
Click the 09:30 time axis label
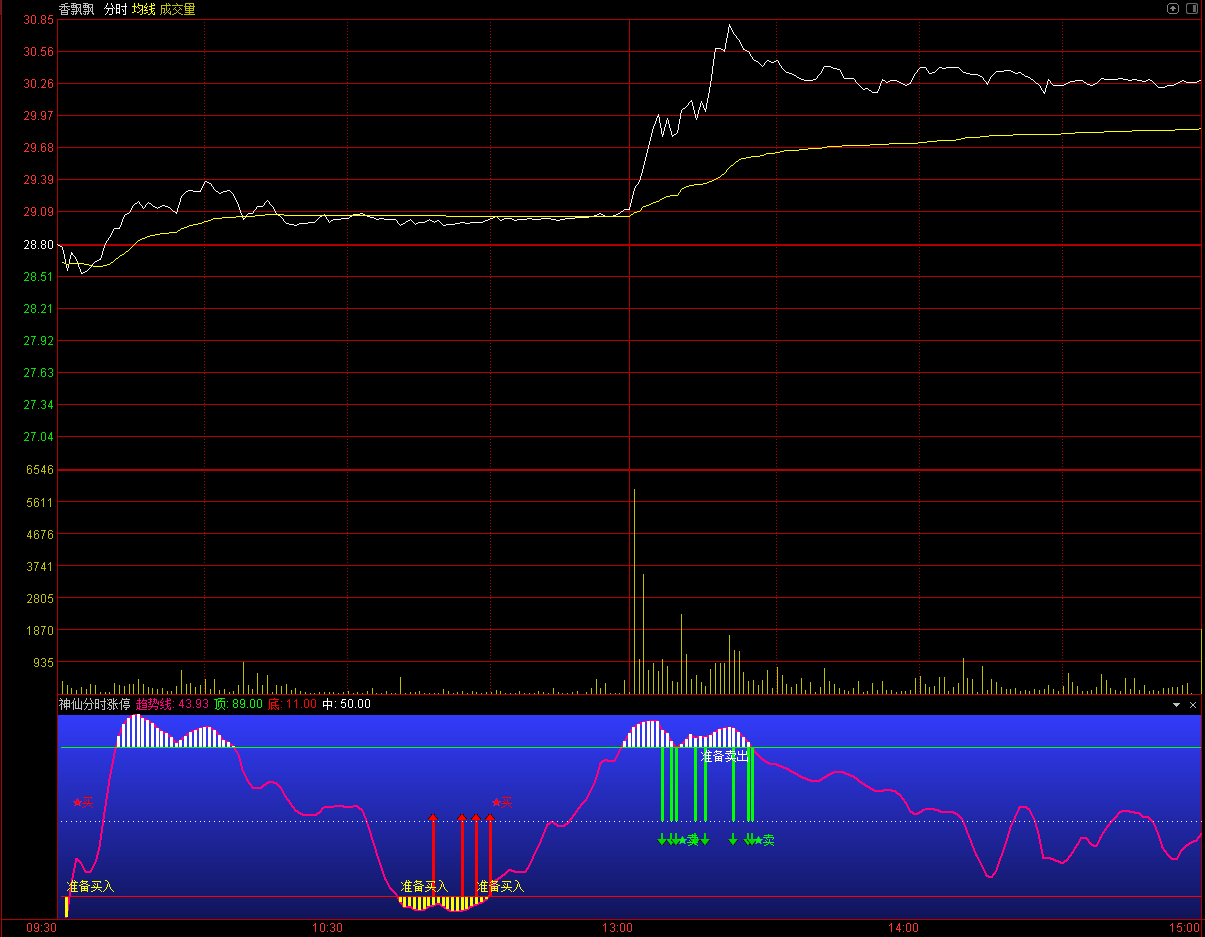[41, 929]
